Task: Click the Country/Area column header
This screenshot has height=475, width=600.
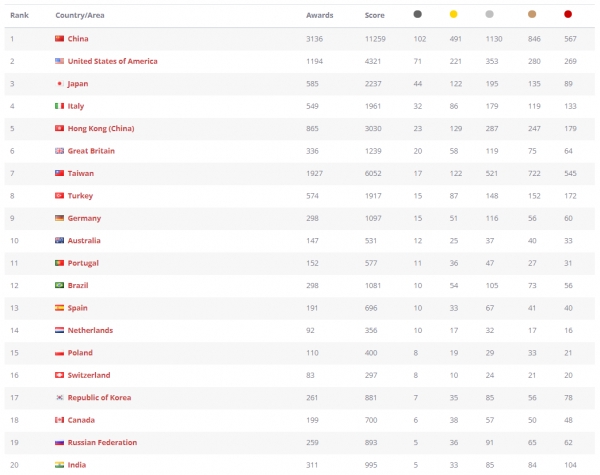Action: pos(80,15)
